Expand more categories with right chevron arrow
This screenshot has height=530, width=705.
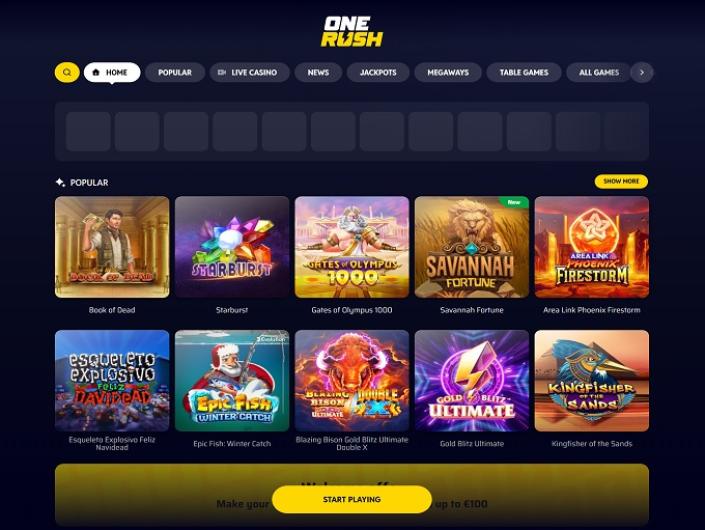coord(642,72)
